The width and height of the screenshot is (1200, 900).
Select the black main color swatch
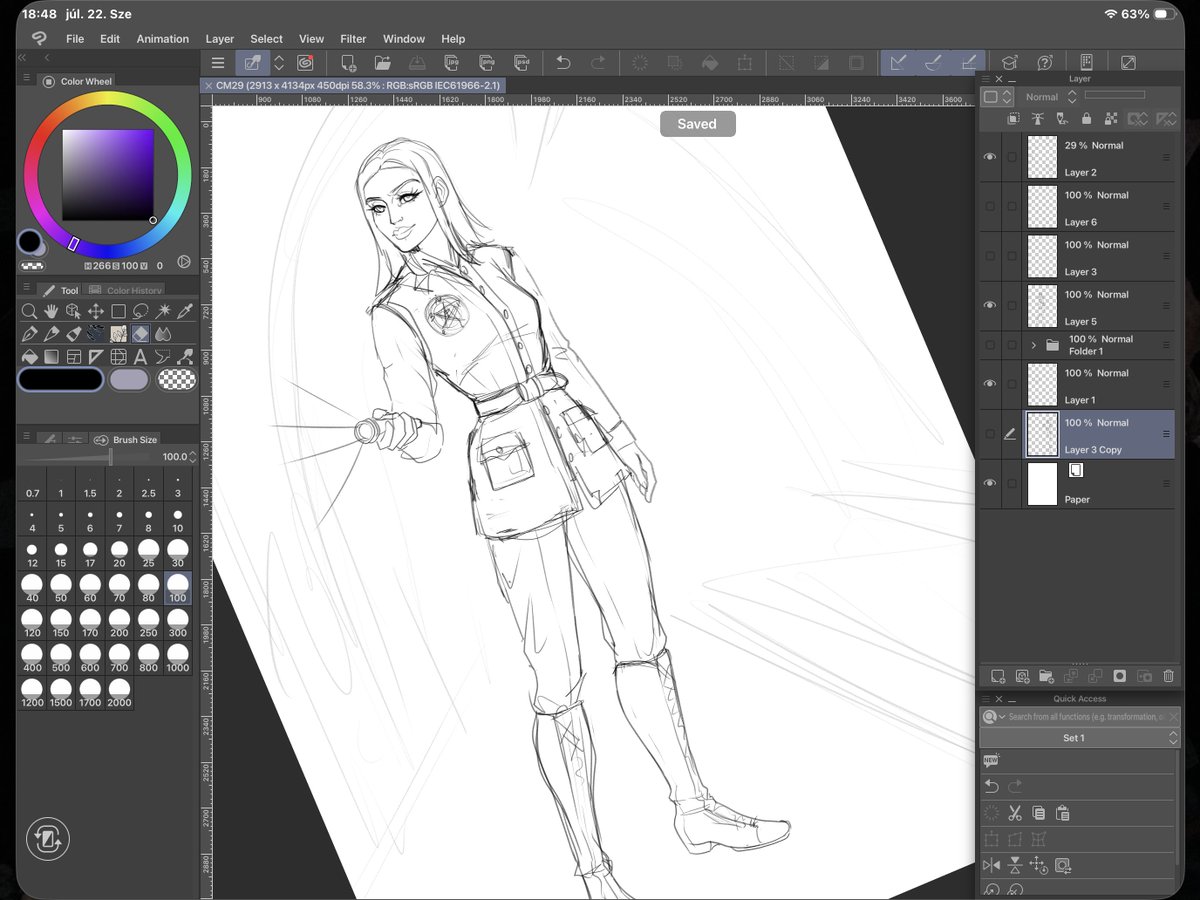click(x=60, y=380)
